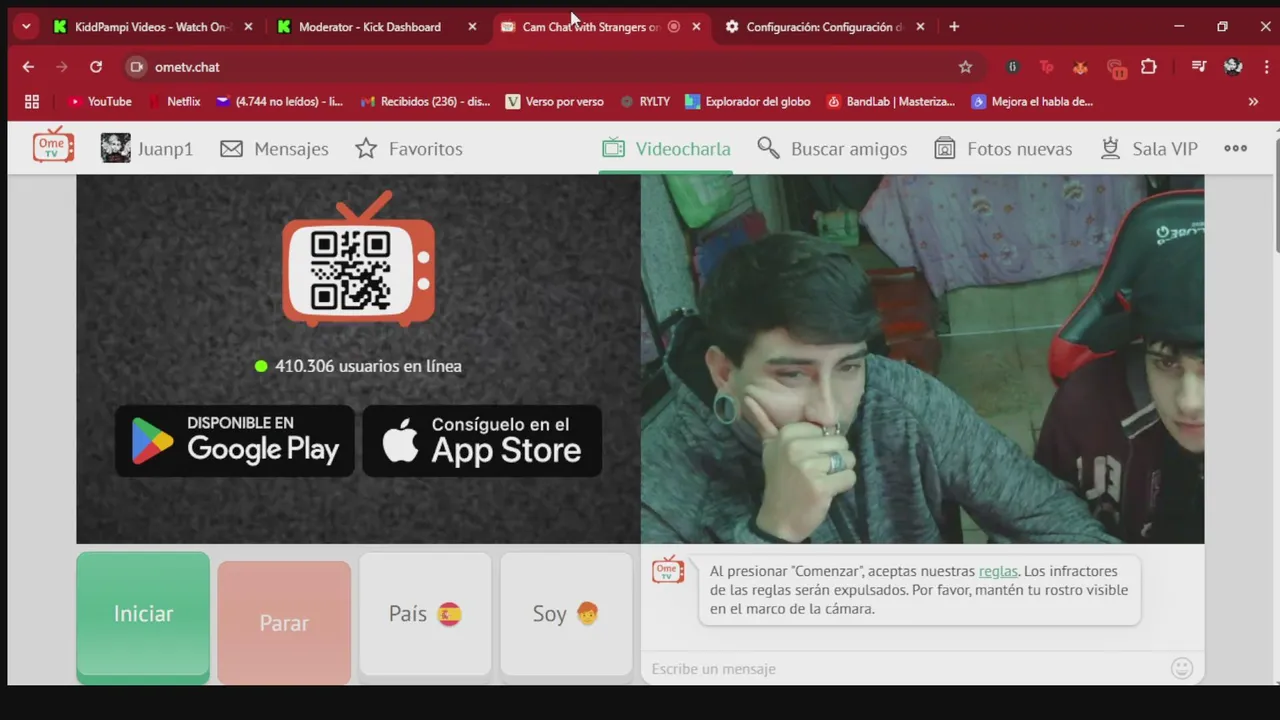Open the Gmail Recibidos bookmark
The height and width of the screenshot is (720, 1280).
[425, 101]
